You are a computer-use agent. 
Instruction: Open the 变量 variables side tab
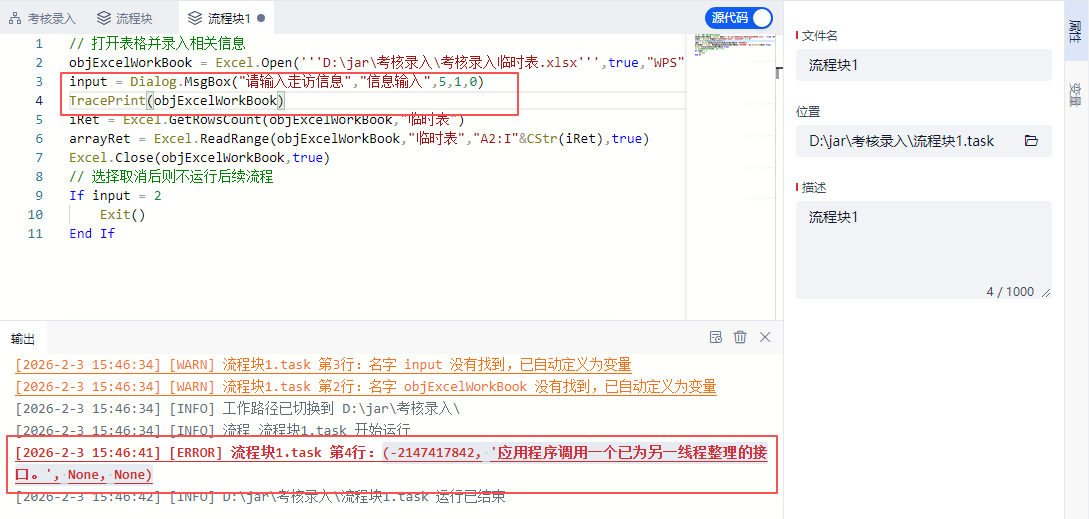[1076, 94]
